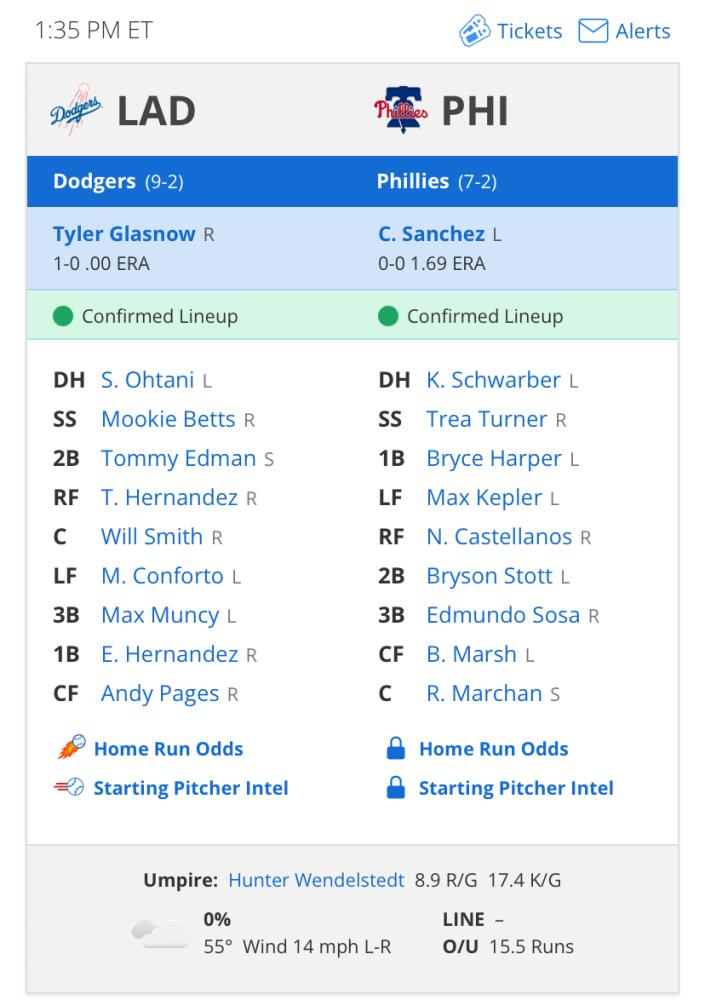Click the speeding baseball Starting Pitcher Intel icon
The width and height of the screenshot is (705, 1000).
[69, 787]
